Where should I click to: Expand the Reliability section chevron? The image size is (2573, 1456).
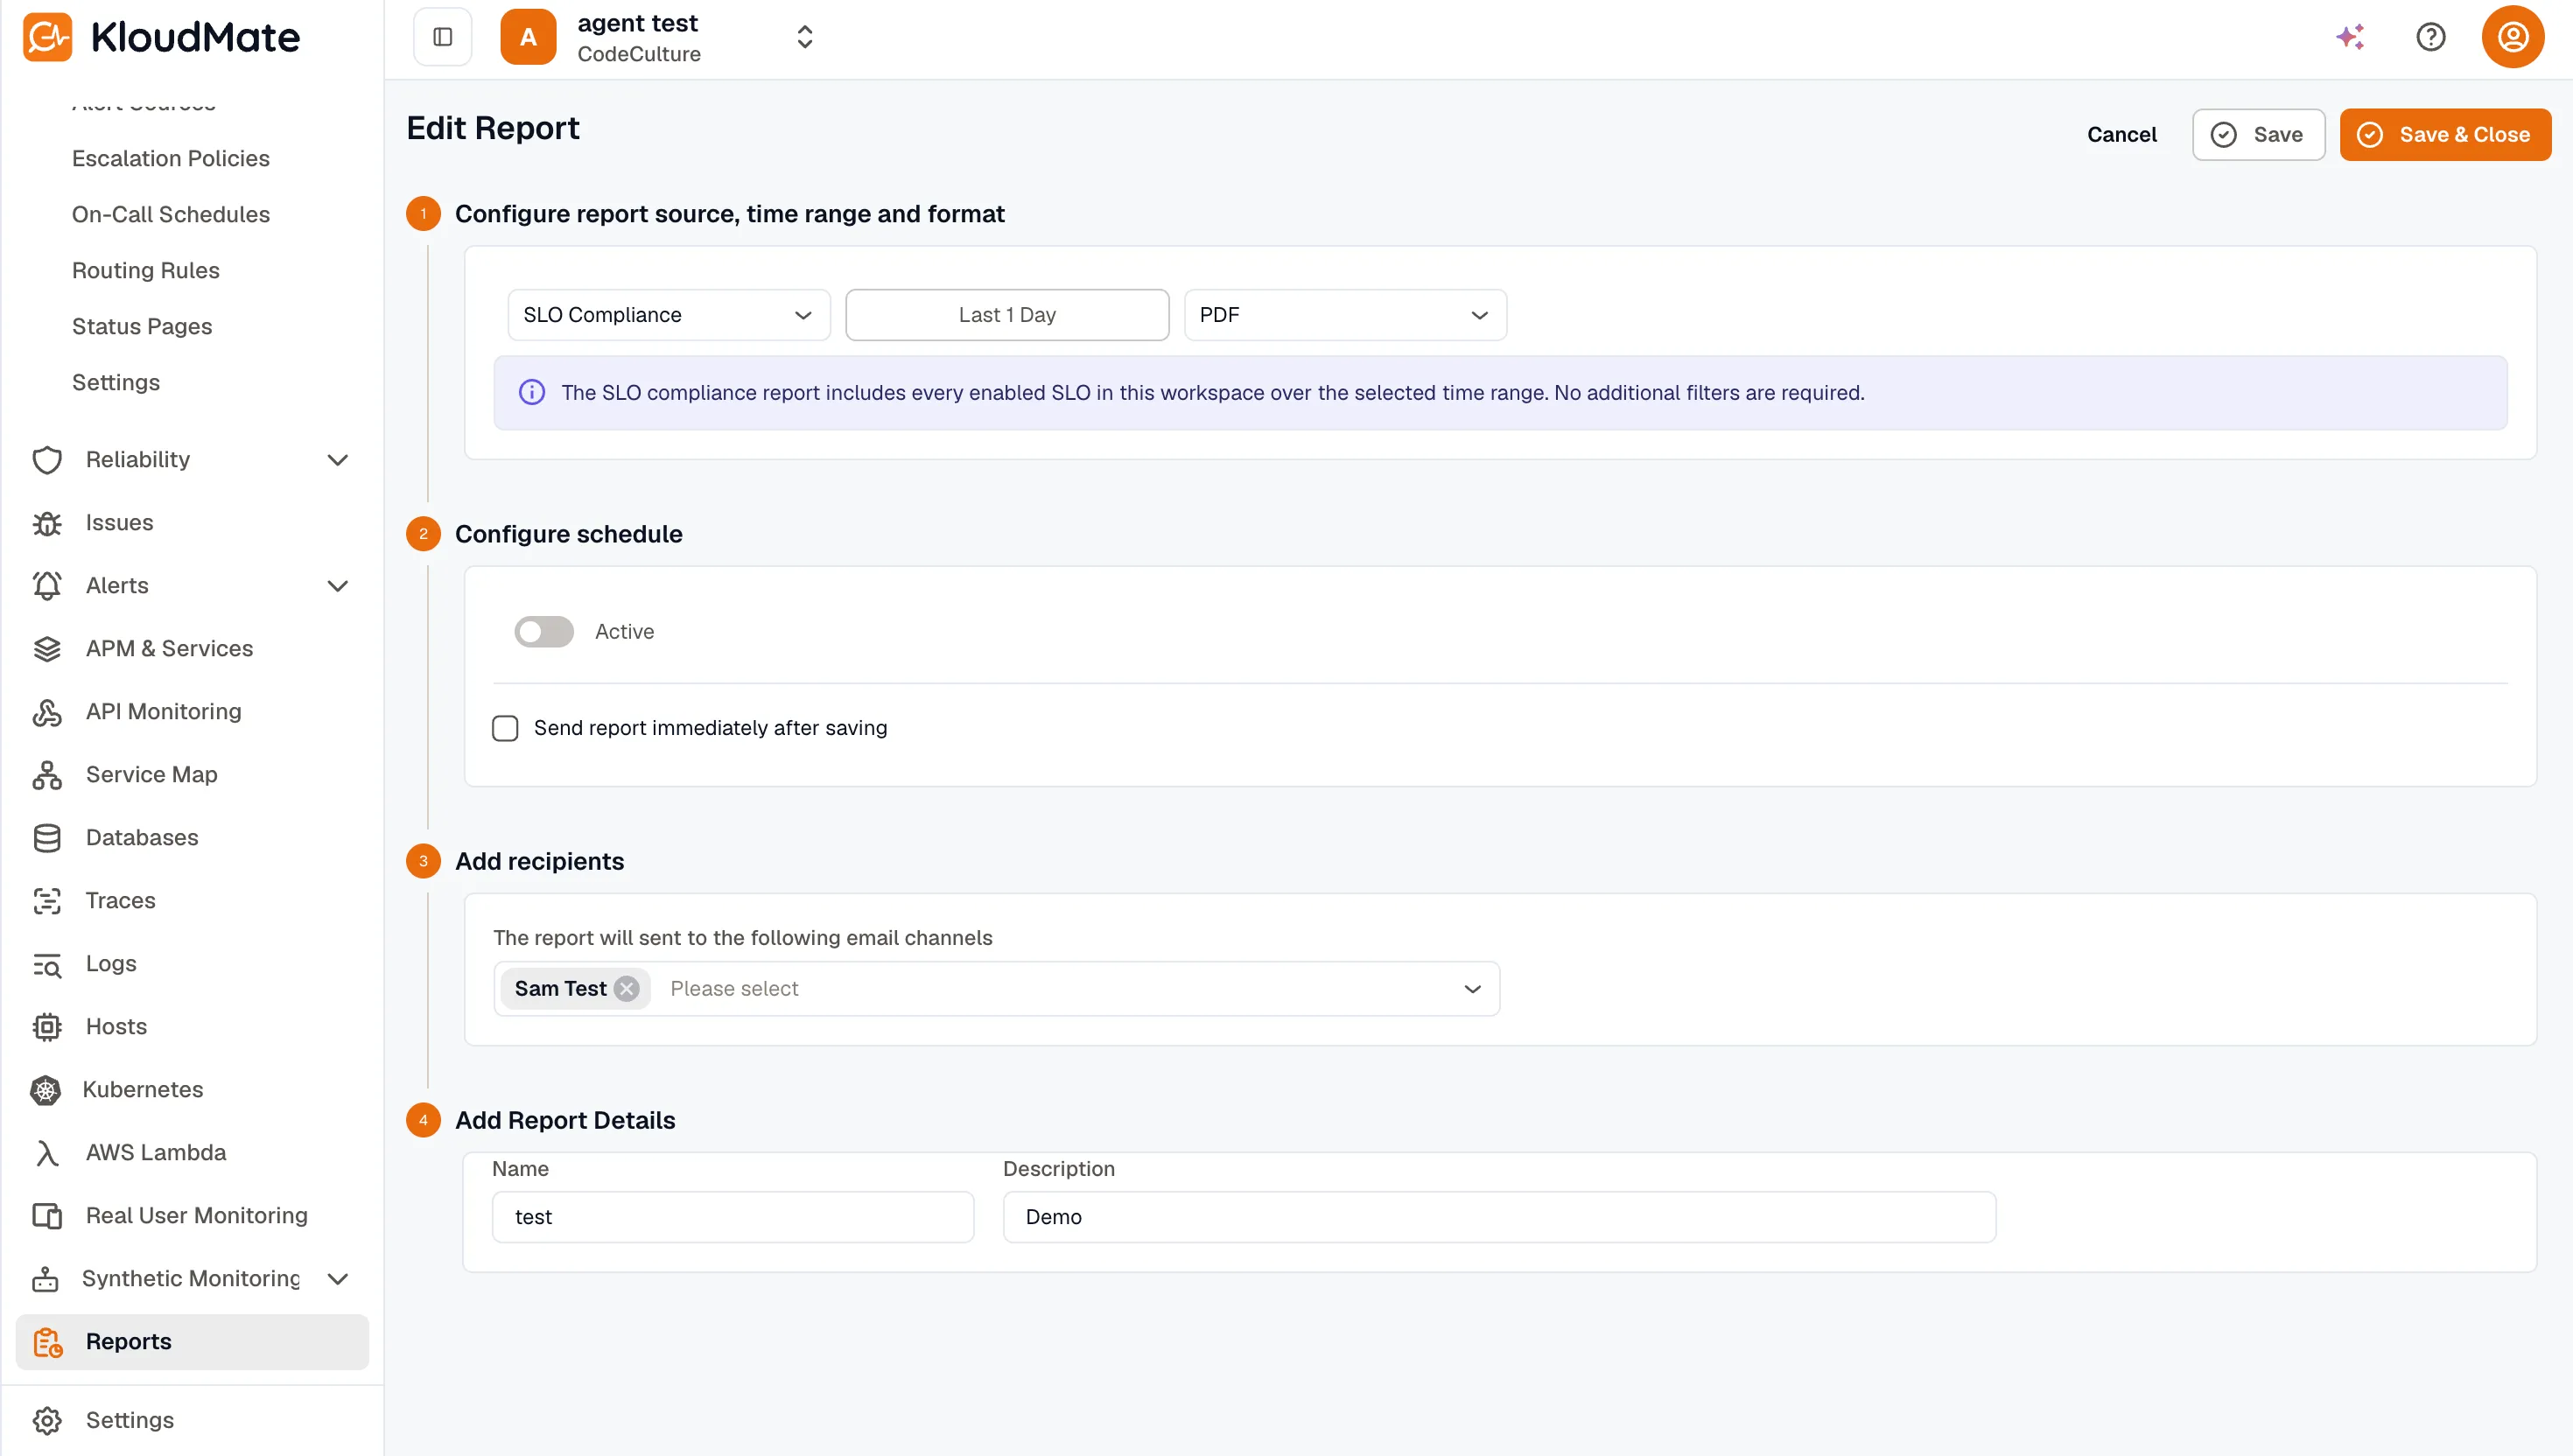[338, 460]
